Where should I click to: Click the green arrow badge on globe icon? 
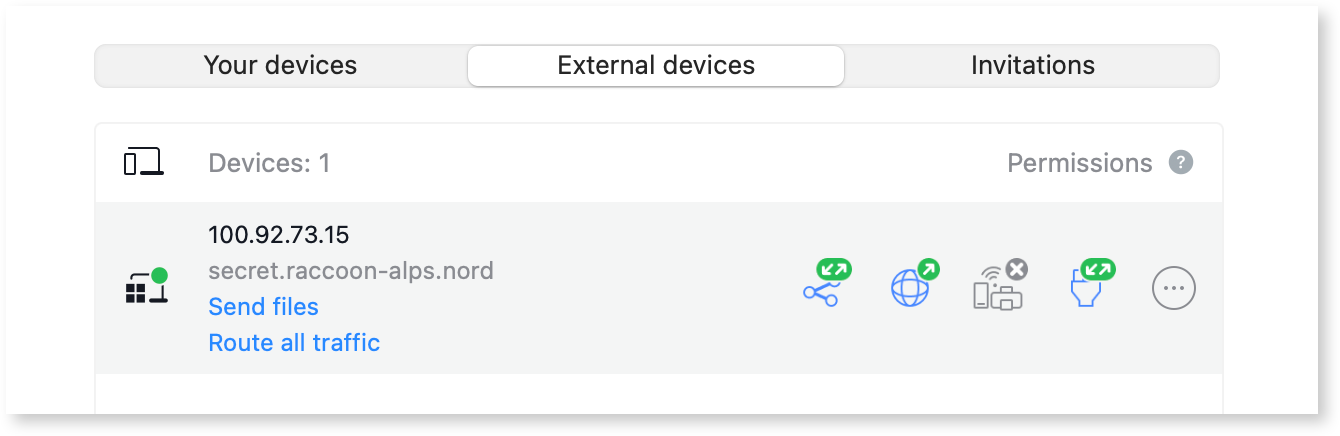point(929,268)
